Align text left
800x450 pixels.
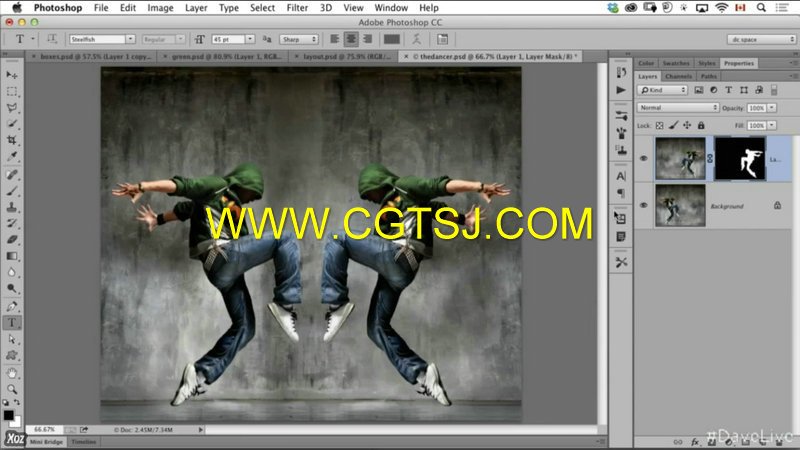[335, 39]
